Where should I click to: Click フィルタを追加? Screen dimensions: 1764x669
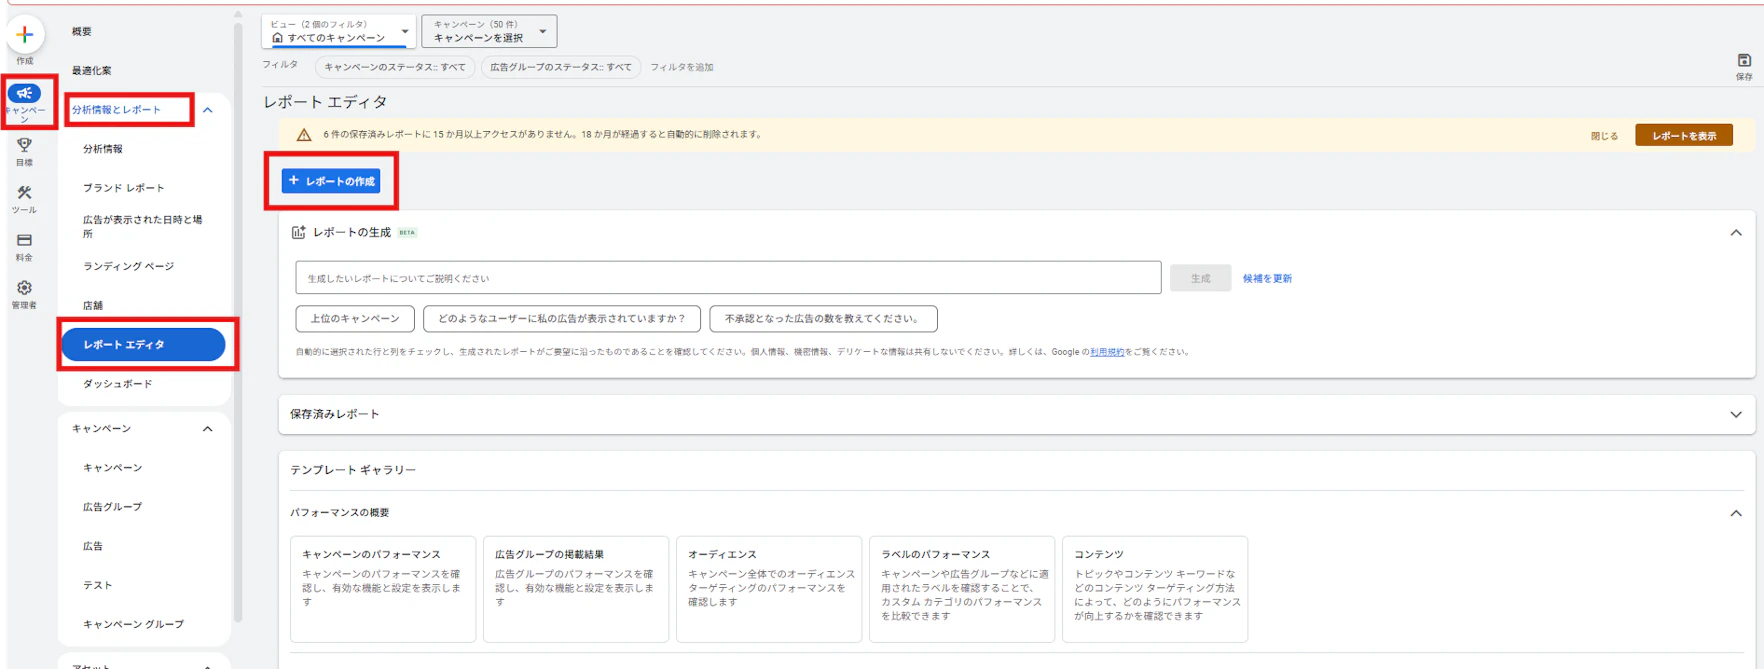[682, 68]
